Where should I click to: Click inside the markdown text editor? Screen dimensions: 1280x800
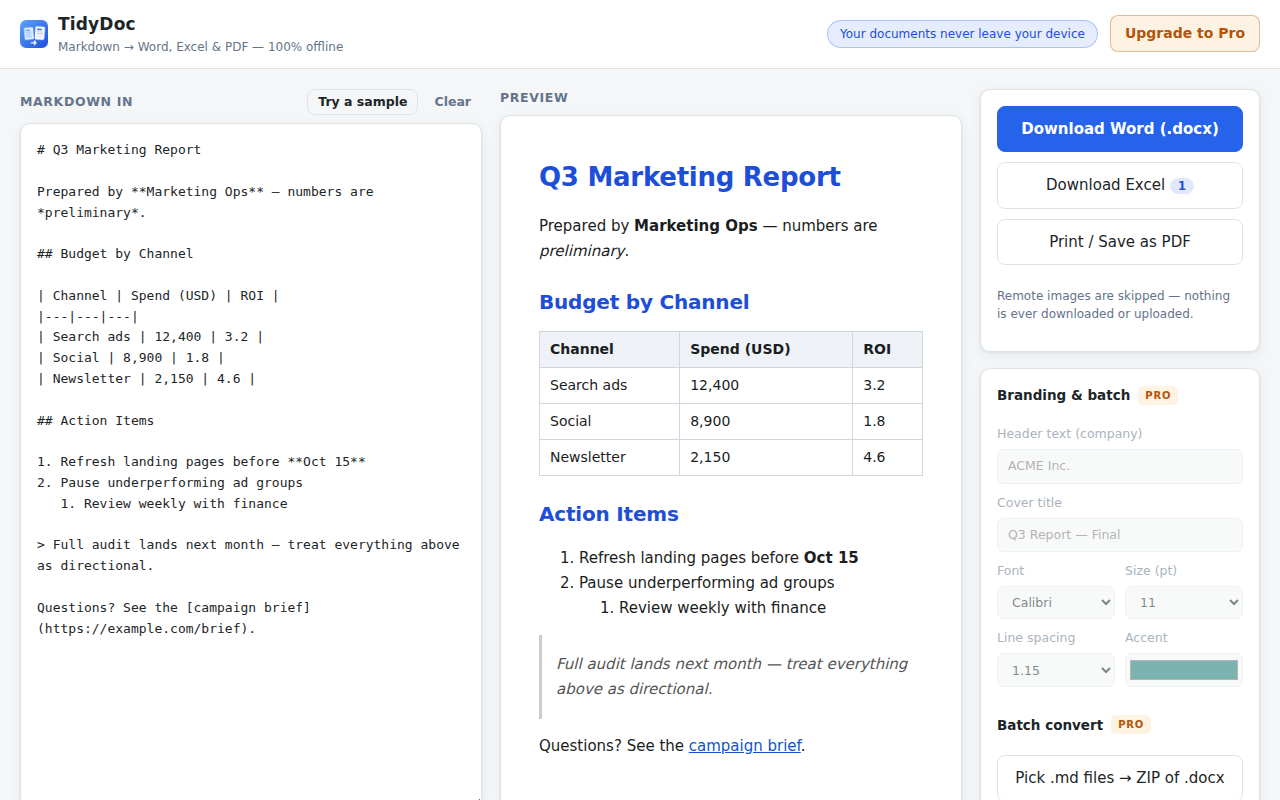coord(251,460)
